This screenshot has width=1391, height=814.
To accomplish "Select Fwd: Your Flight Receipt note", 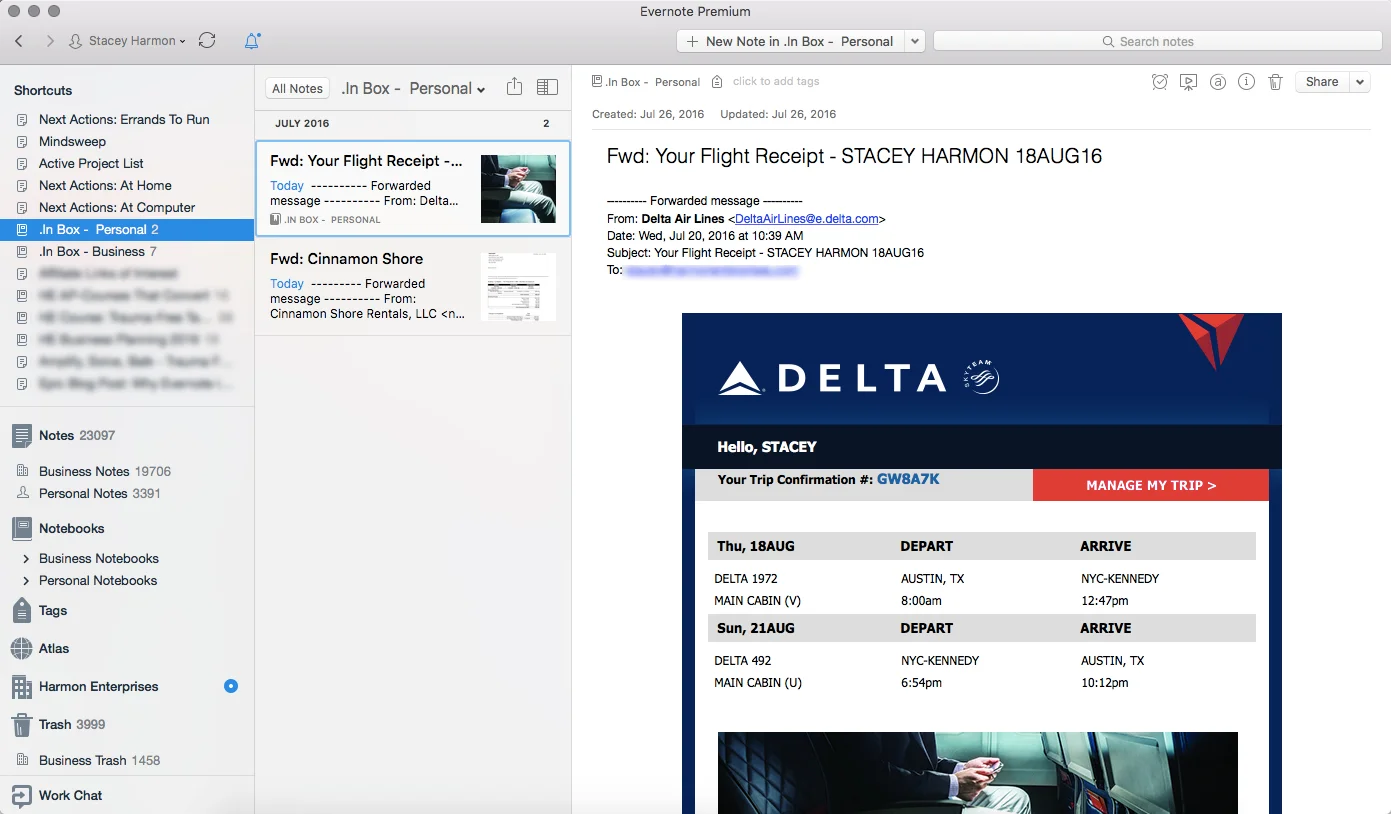I will (413, 189).
